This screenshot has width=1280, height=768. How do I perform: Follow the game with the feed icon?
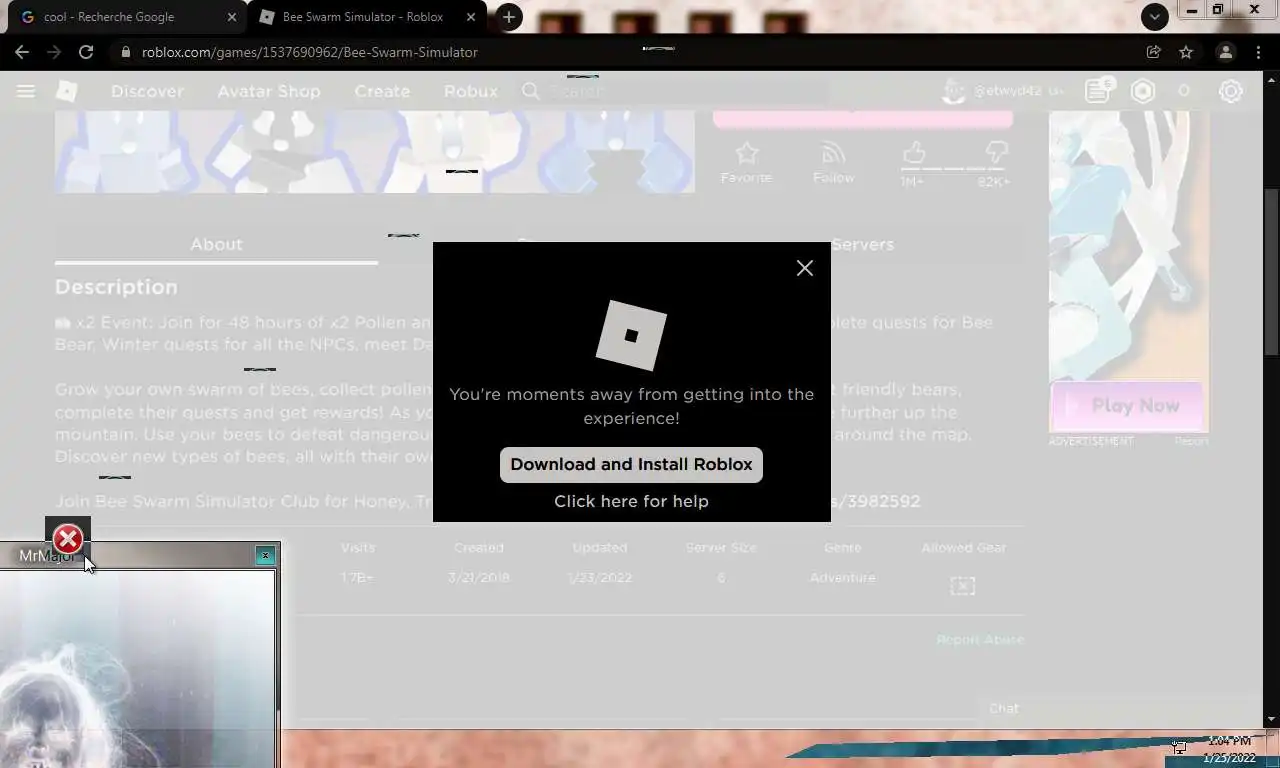833,153
